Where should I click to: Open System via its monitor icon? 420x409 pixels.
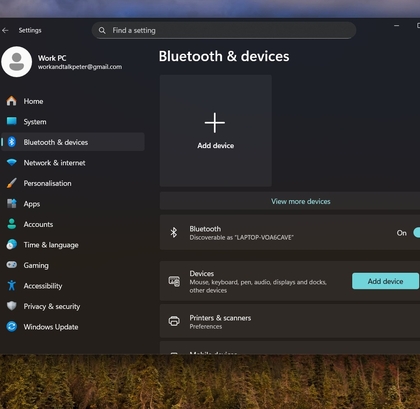pos(12,121)
